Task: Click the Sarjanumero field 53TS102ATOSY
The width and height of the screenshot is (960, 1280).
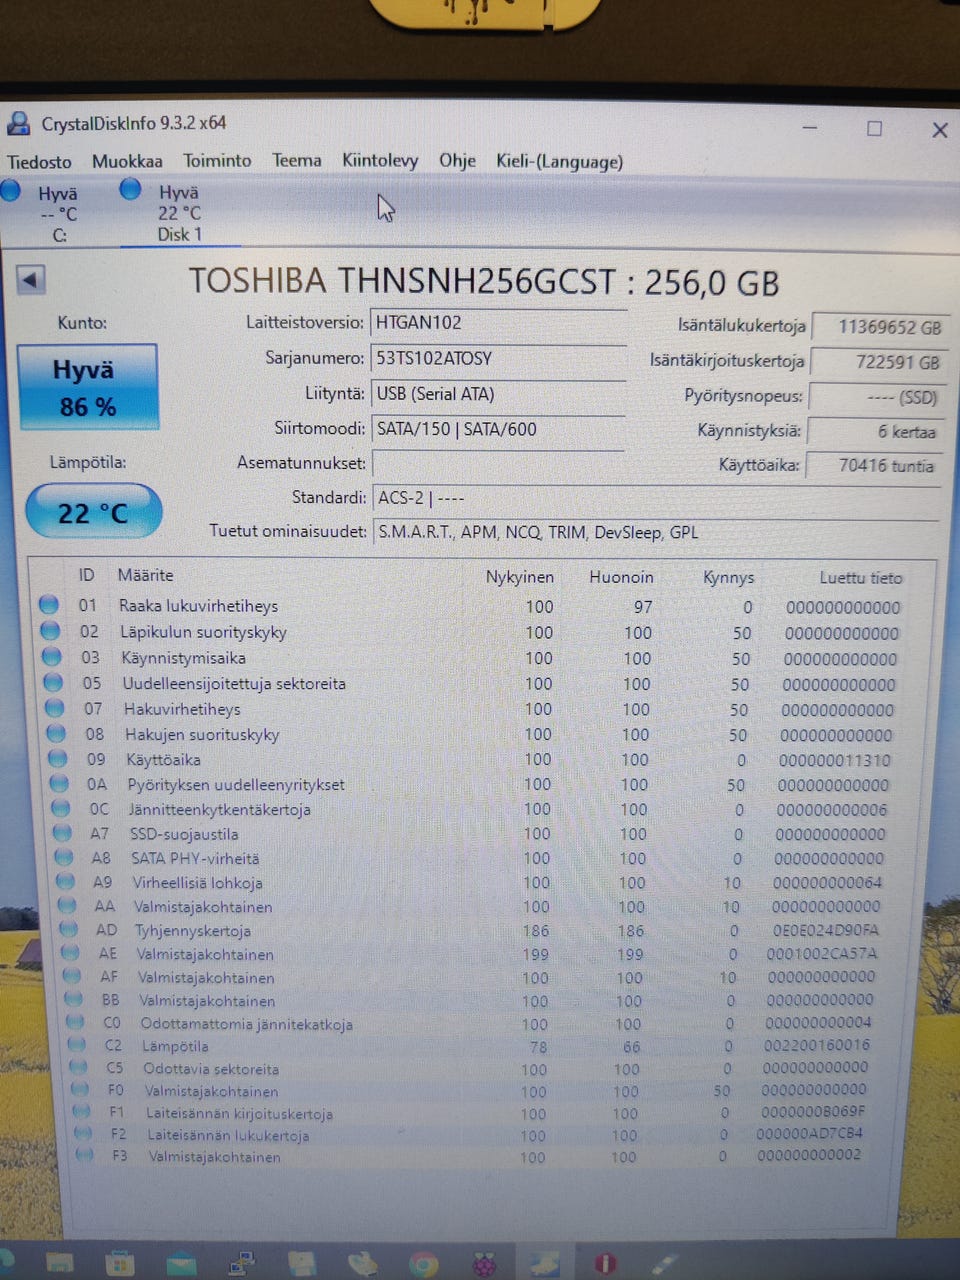Action: [498, 358]
